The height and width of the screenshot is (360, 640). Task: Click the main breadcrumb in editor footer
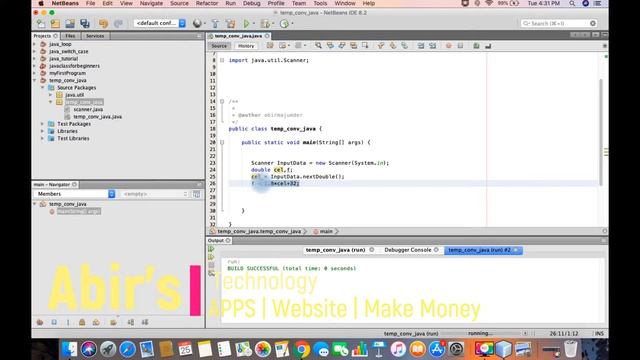pos(326,231)
